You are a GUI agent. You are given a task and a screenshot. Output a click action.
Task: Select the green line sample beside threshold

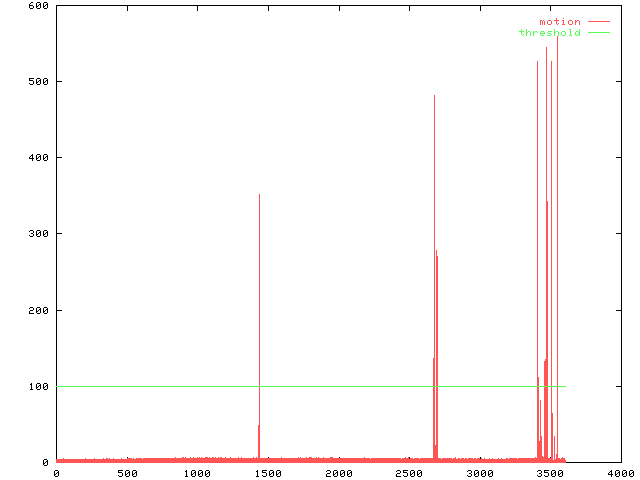(598, 33)
